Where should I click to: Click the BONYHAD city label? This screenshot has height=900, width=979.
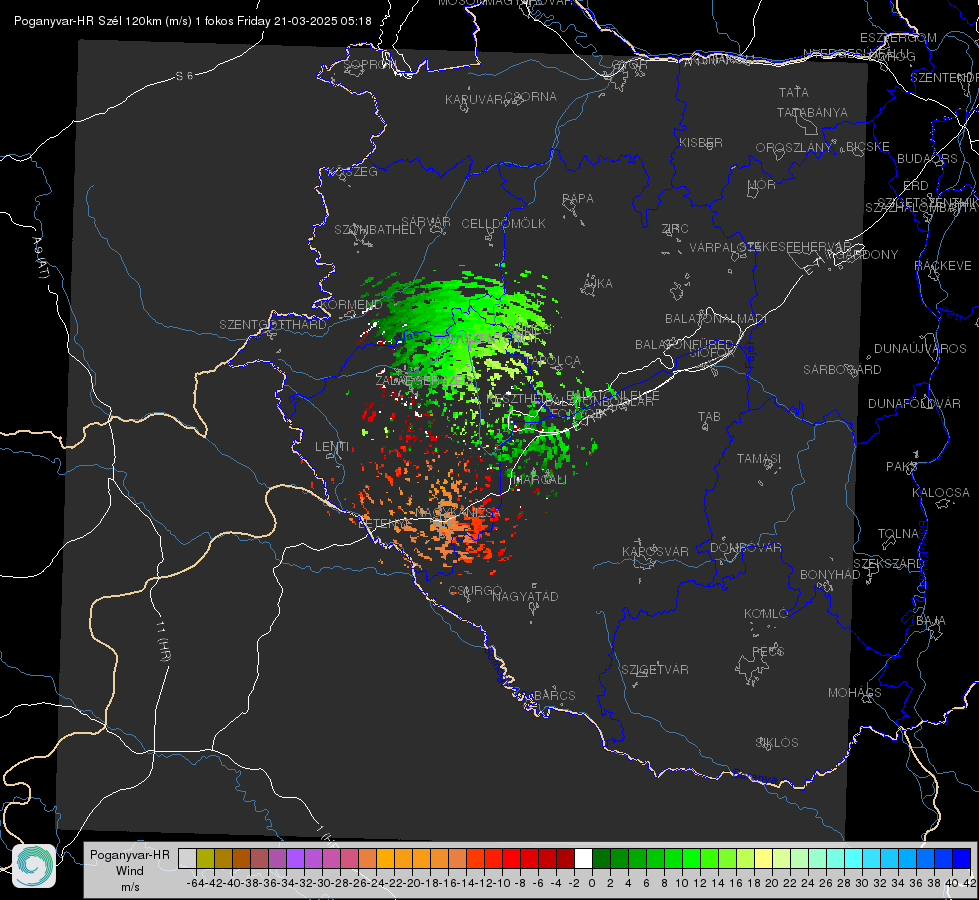coord(830,575)
